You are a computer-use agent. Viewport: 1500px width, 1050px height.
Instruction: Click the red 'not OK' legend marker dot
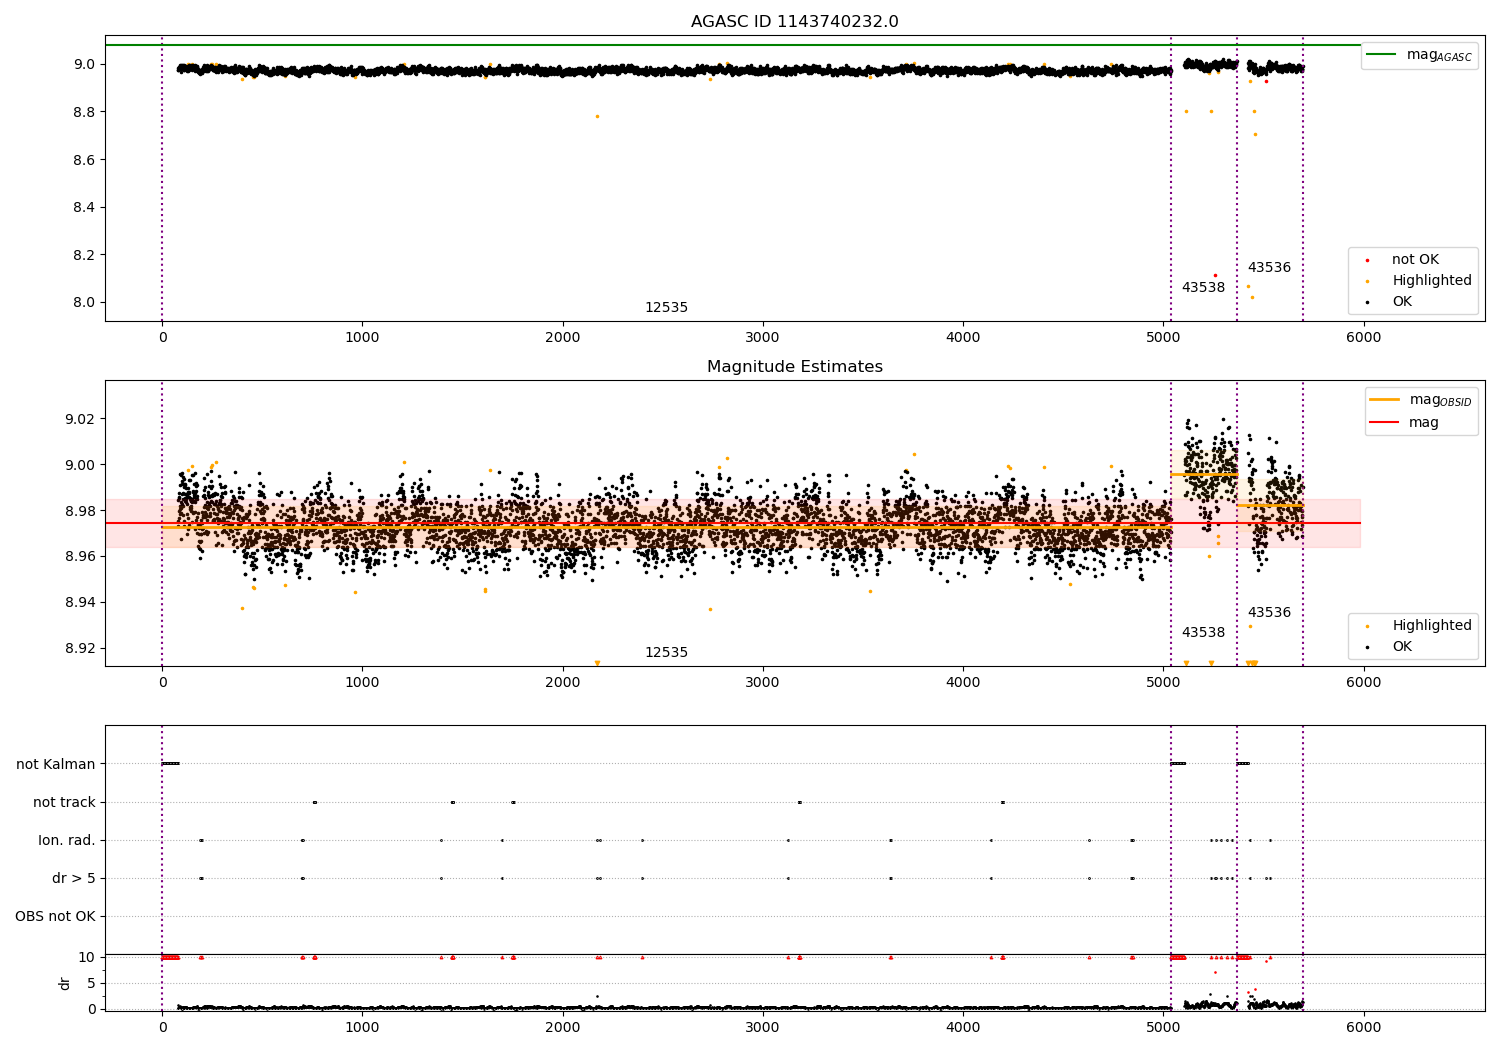[x=1367, y=260]
